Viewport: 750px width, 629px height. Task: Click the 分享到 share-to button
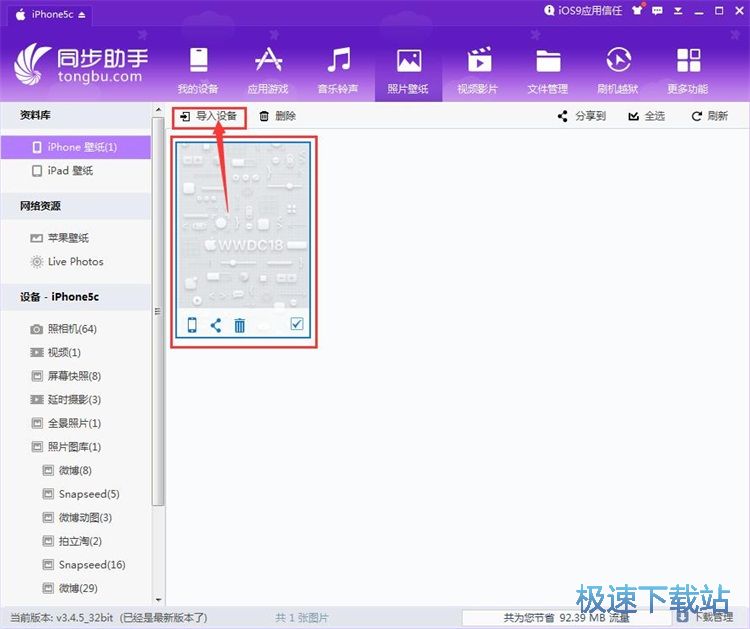(x=582, y=116)
